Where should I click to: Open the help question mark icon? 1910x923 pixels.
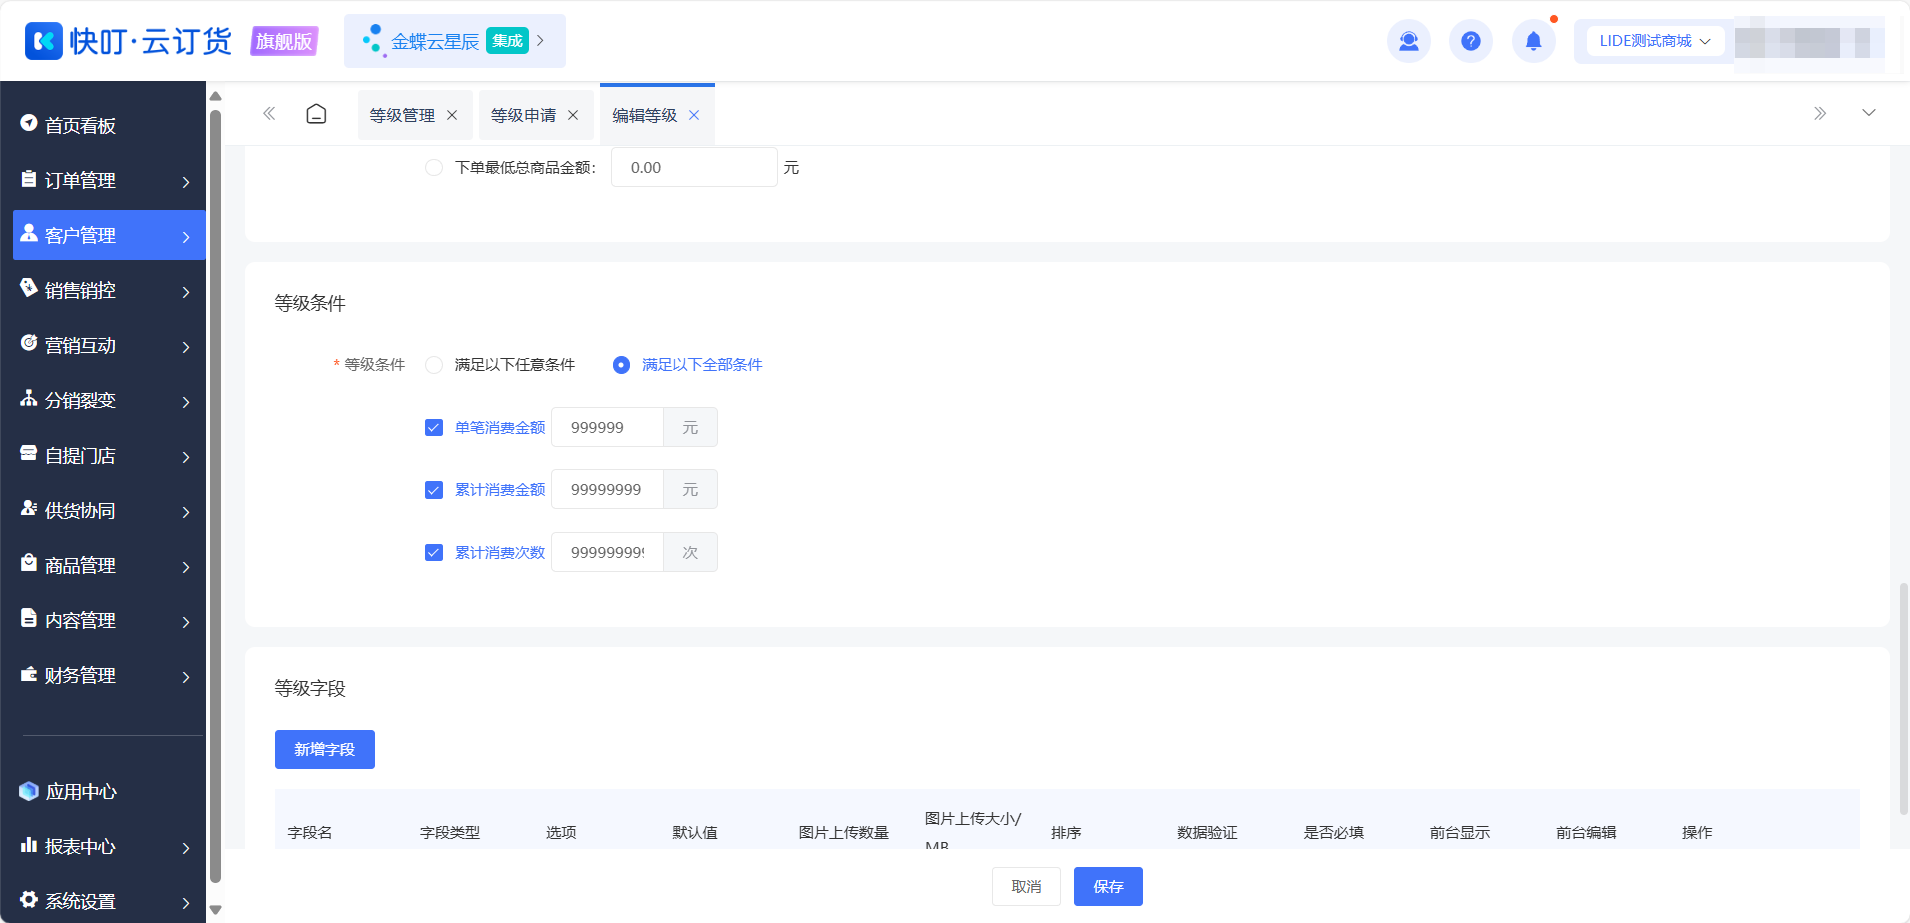coord(1470,41)
